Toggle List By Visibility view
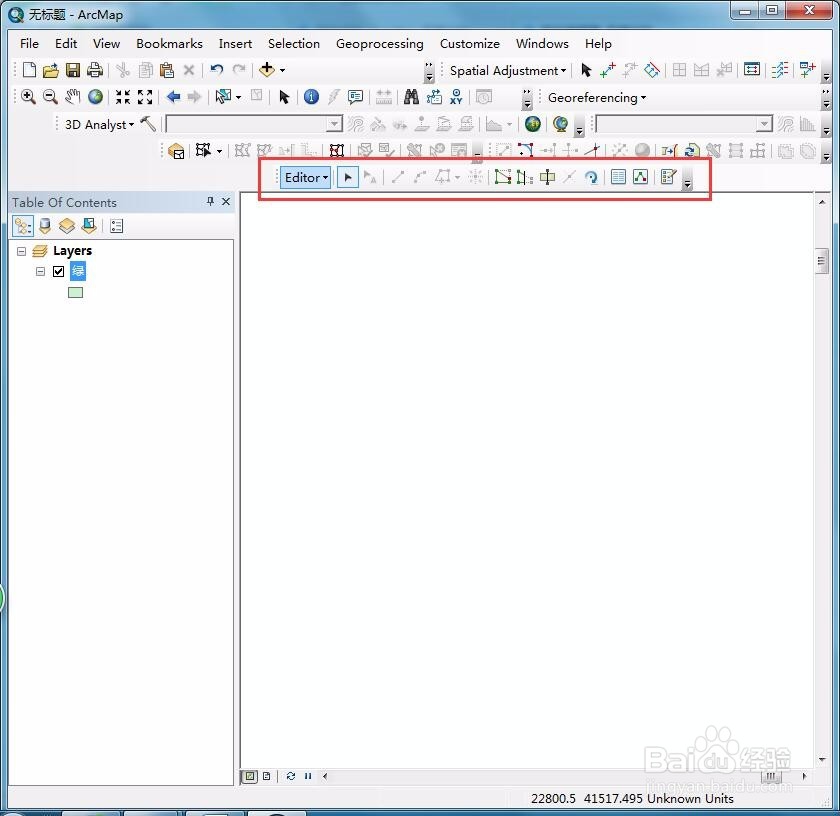 [x=67, y=226]
